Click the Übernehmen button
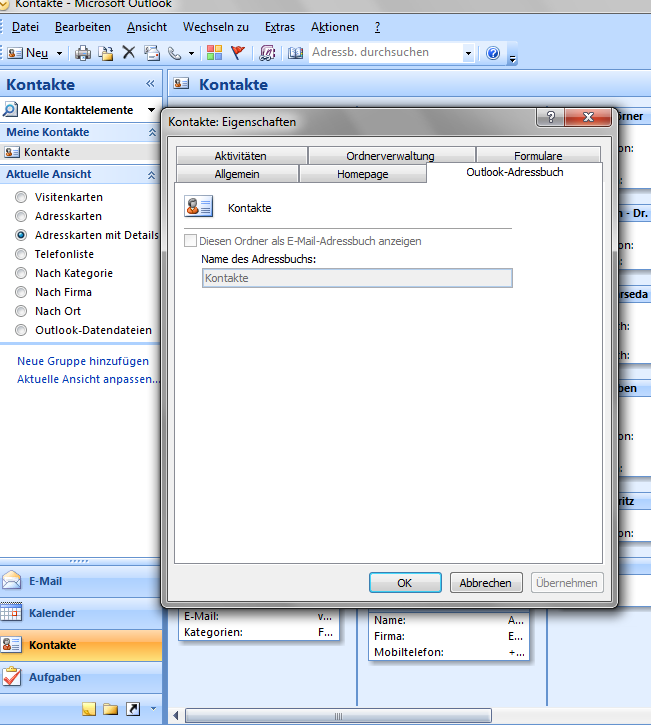Viewport: 651px width, 725px height. pos(567,583)
